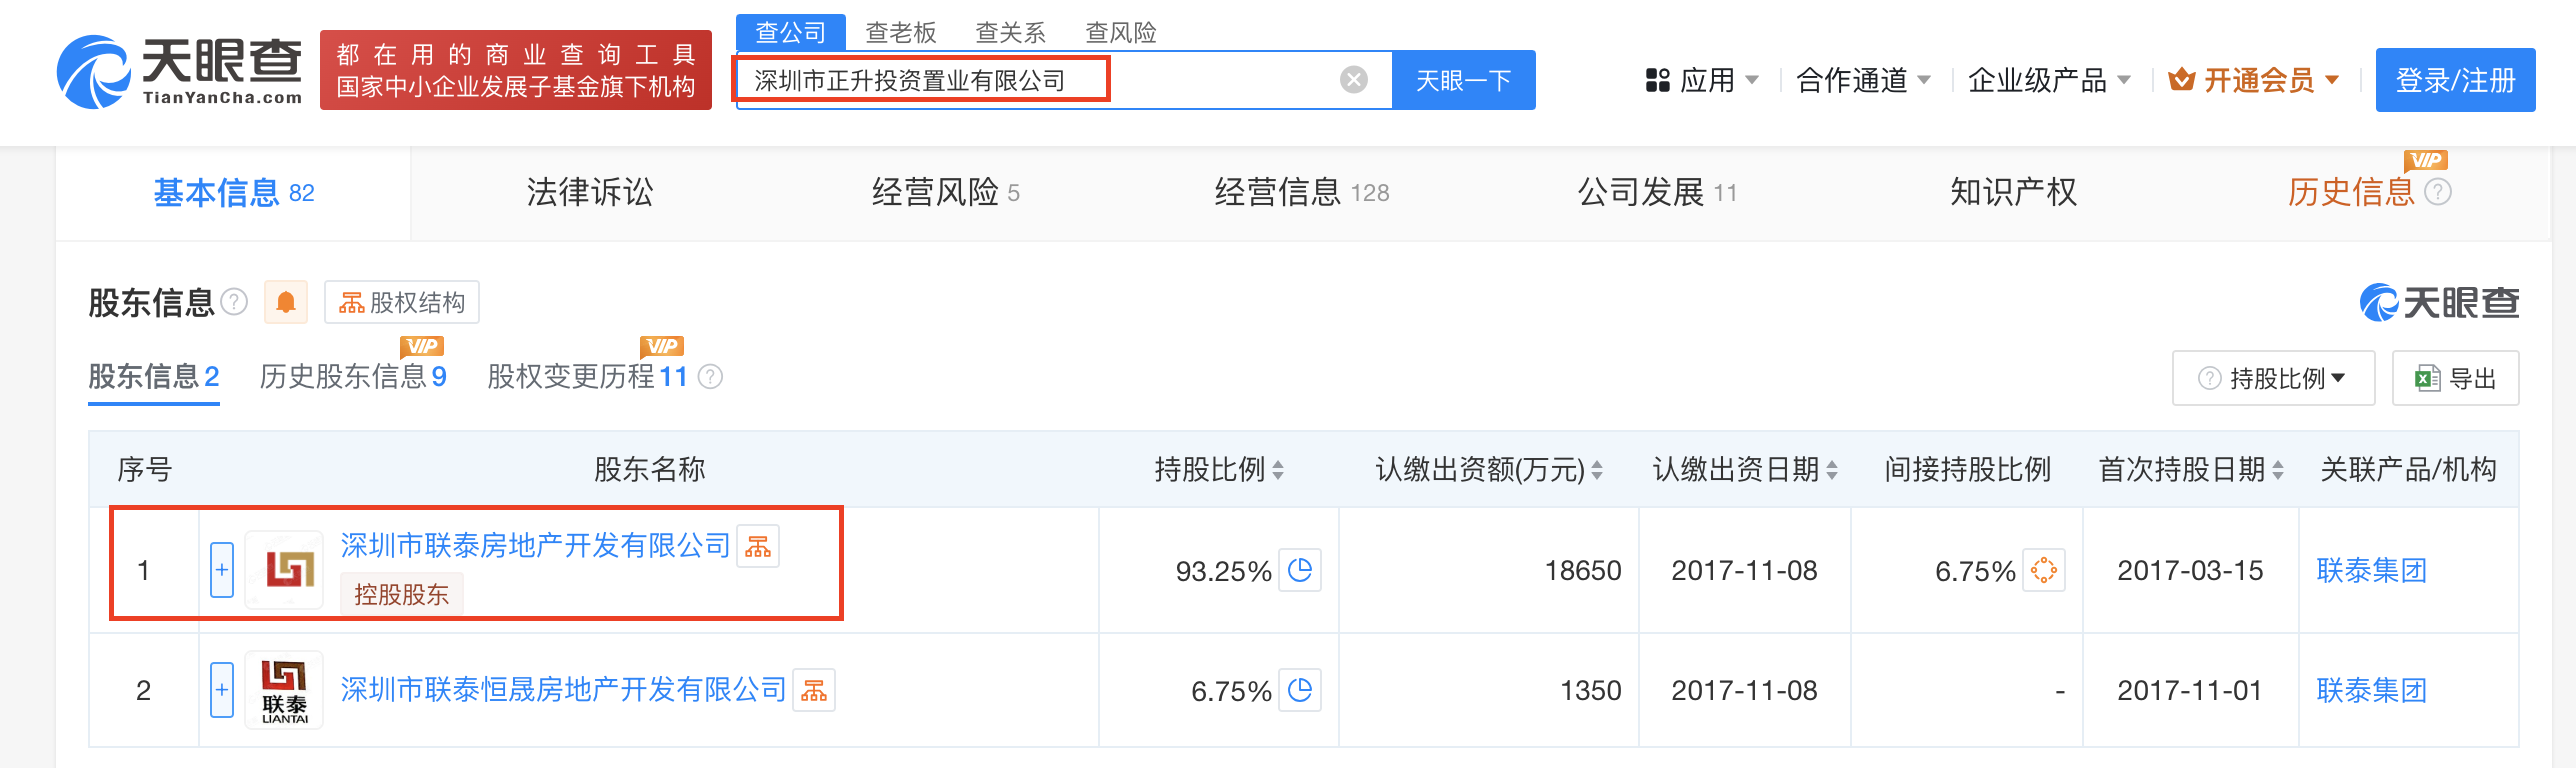
Task: Click the help icon next to 股东信息 heading
Action: pos(234,301)
